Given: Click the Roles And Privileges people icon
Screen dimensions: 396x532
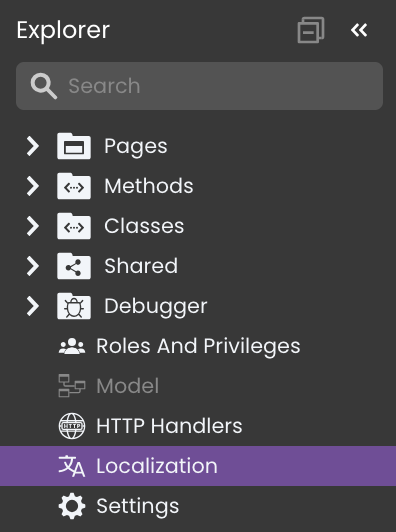Looking at the screenshot, I should coord(72,346).
